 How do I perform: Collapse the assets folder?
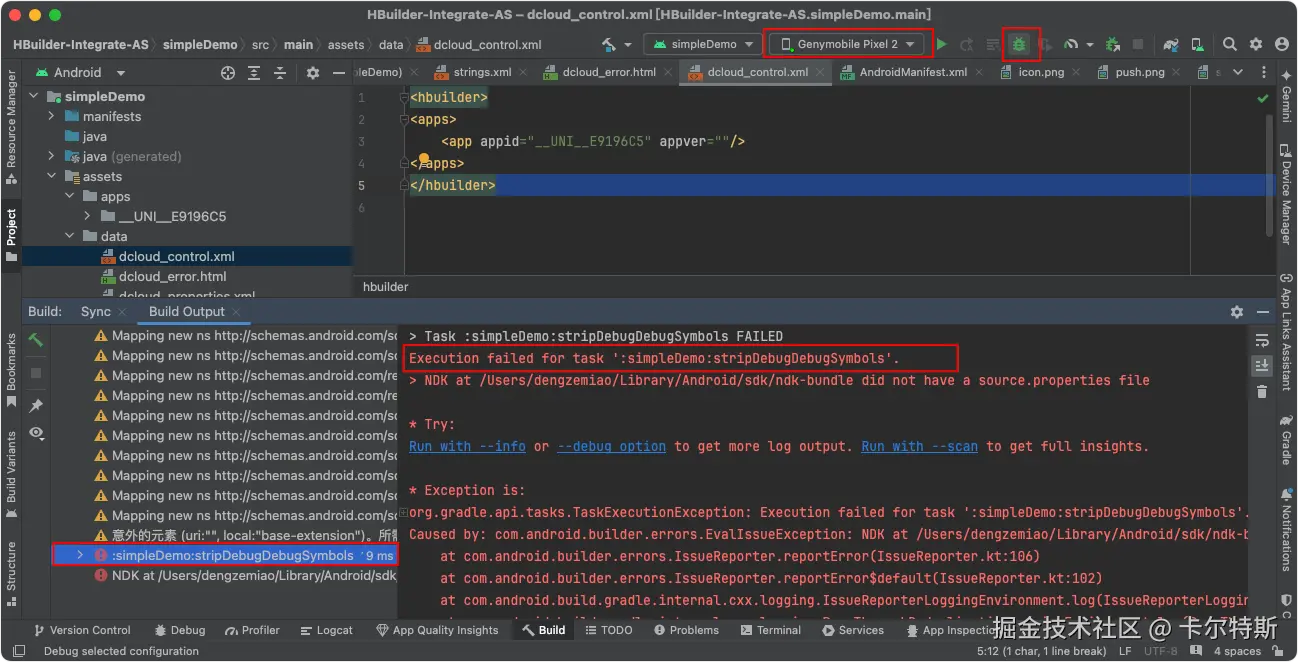click(52, 177)
